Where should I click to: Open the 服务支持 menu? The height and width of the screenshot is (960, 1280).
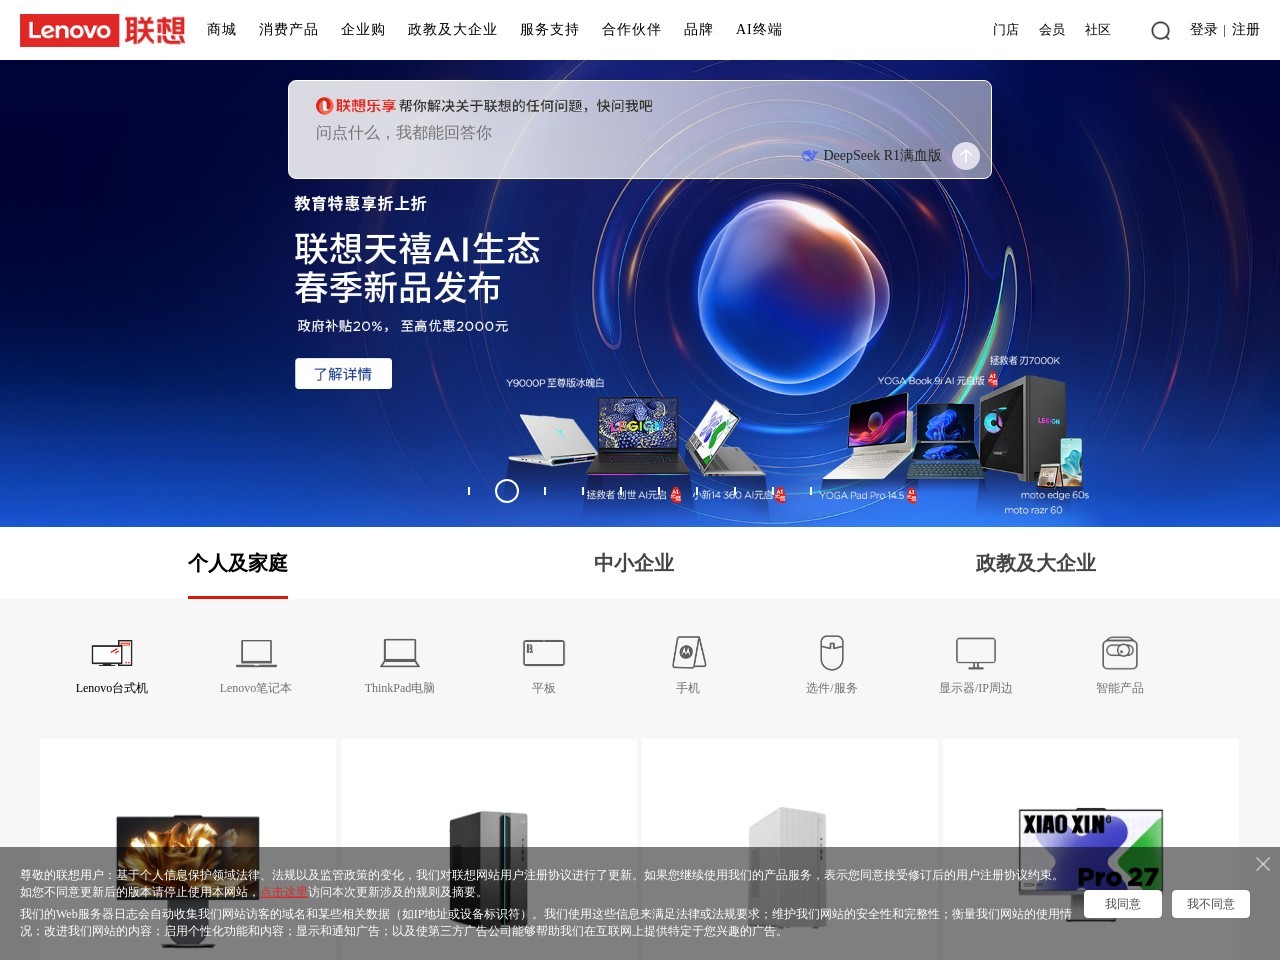pyautogui.click(x=550, y=30)
